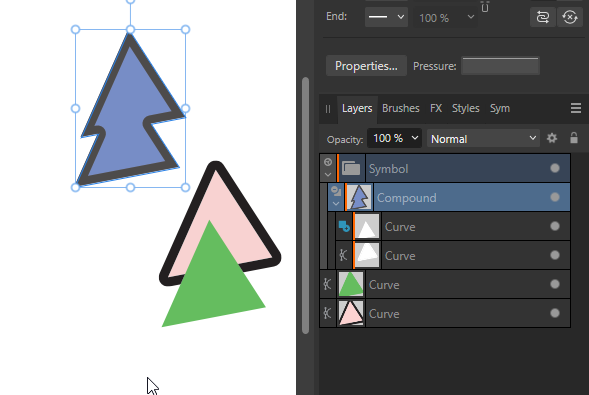Select the Compound layer row
The height and width of the screenshot is (395, 589).
pyautogui.click(x=449, y=197)
